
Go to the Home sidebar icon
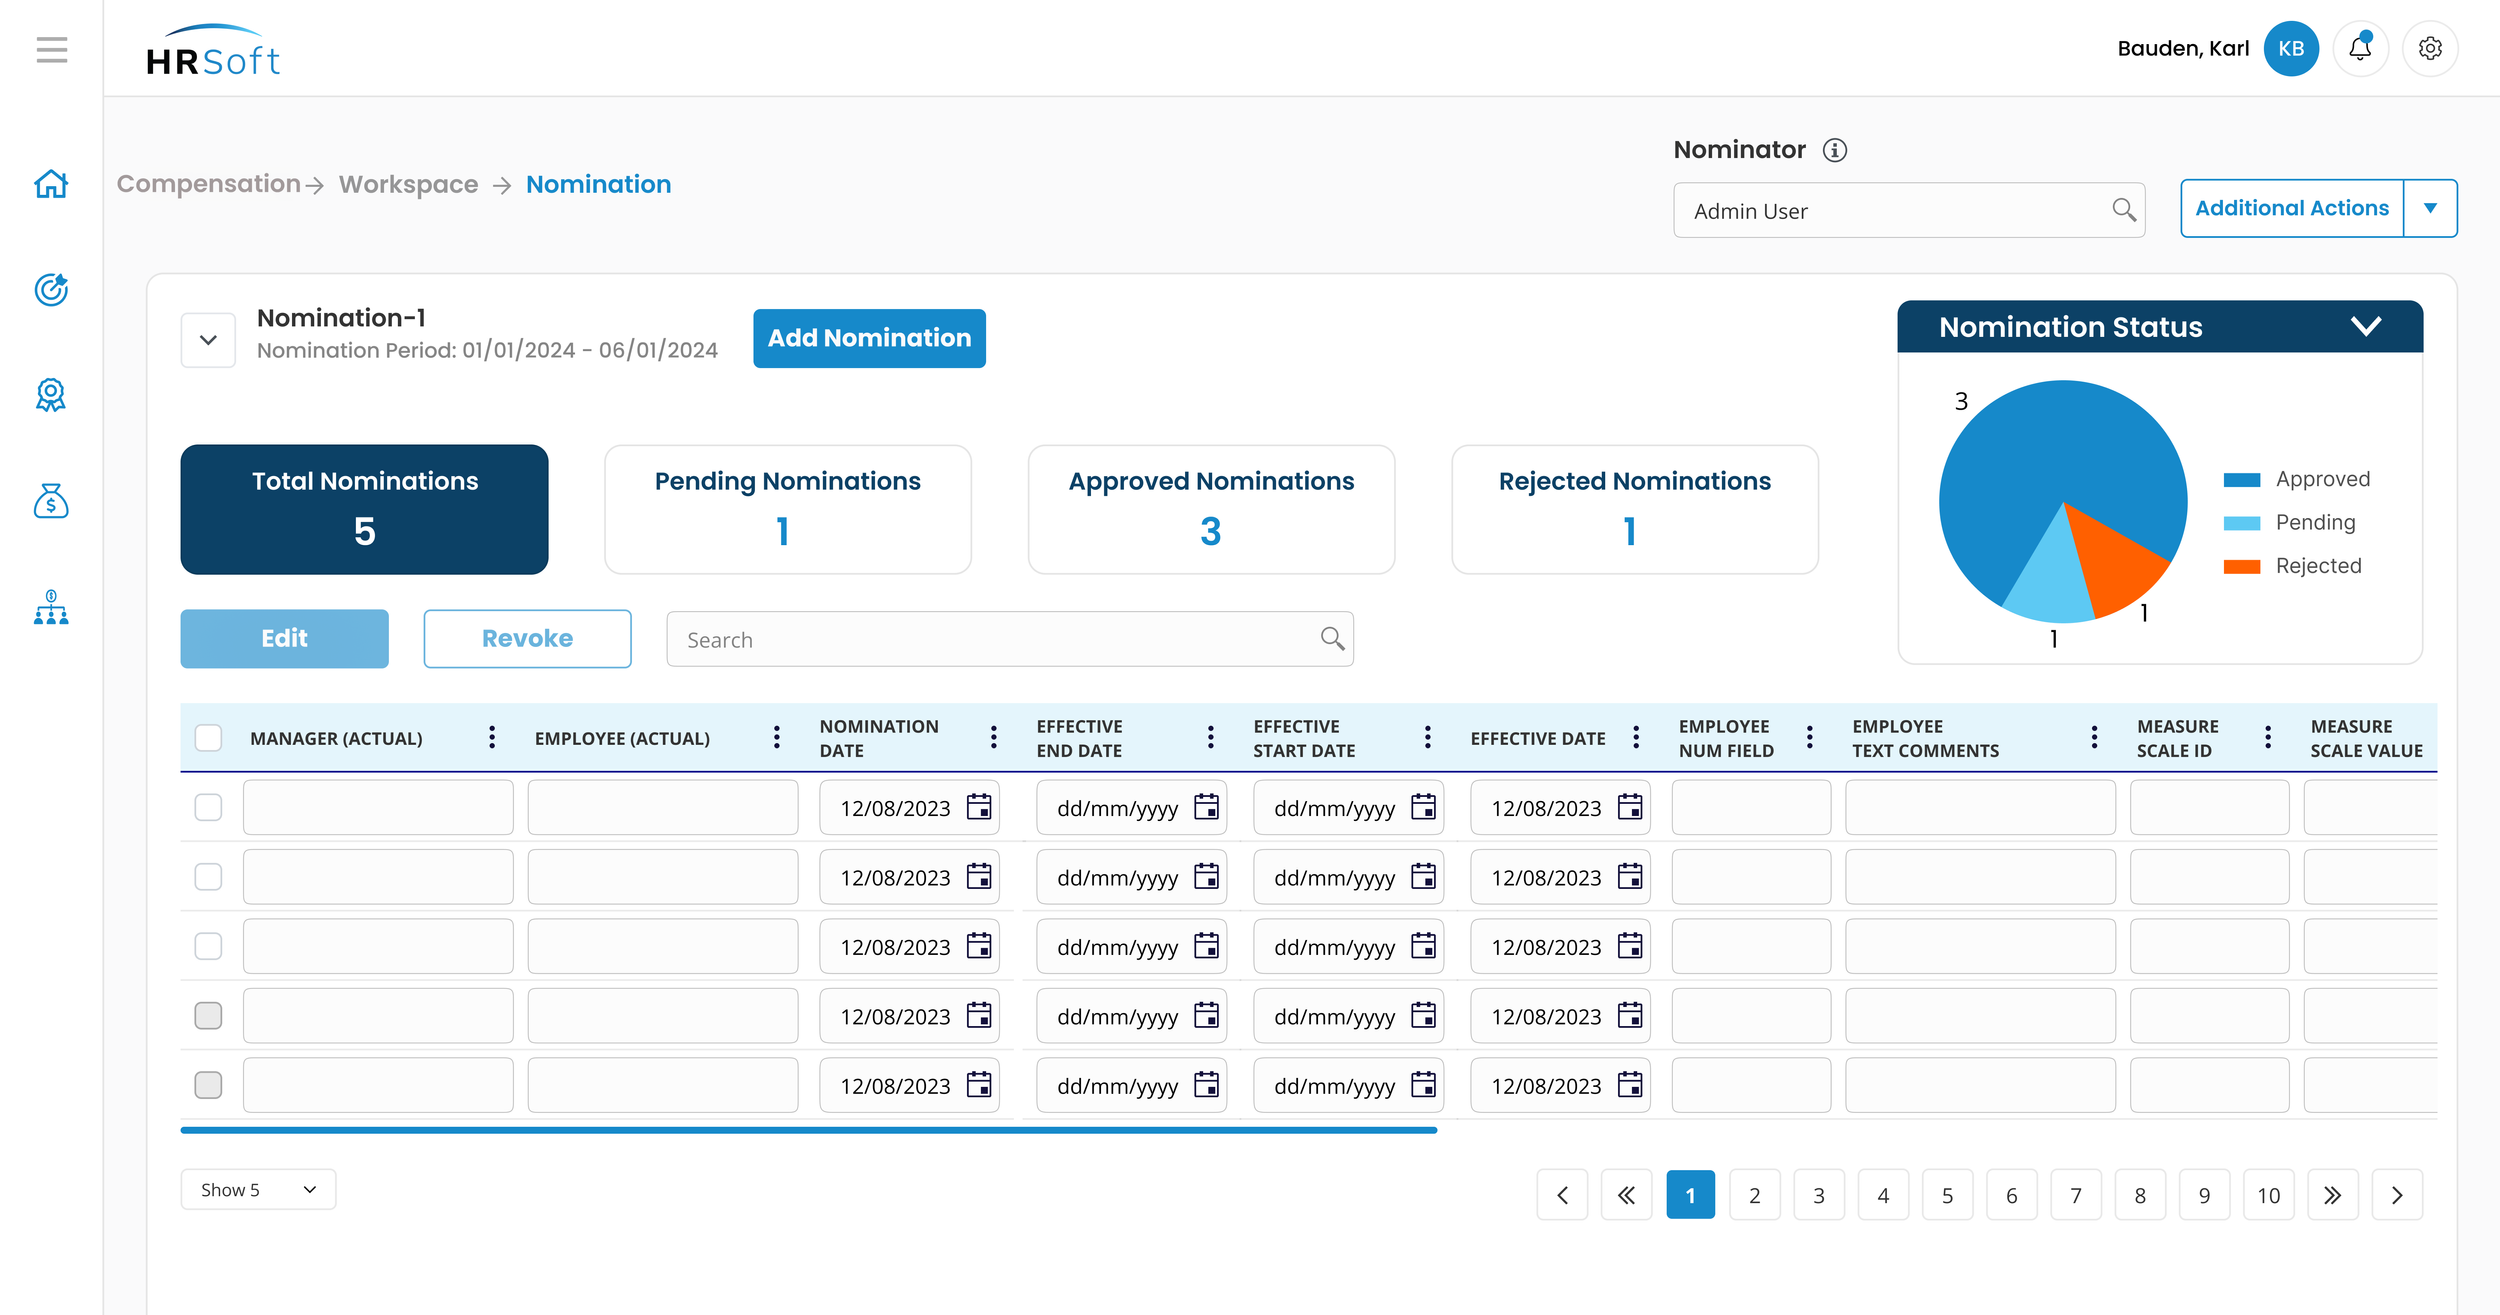click(x=51, y=184)
